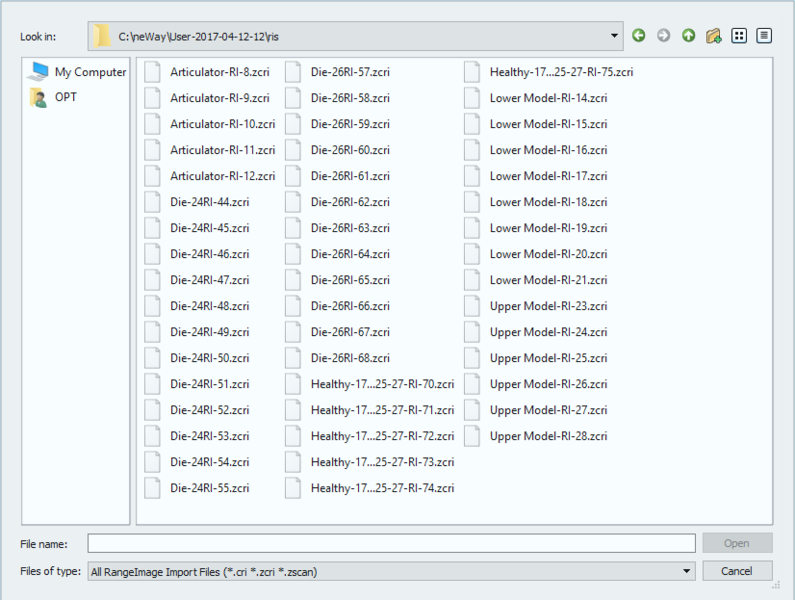Click the file icon of Die-26RI-57.zcri
Screen dimensions: 795x600
pos(293,72)
